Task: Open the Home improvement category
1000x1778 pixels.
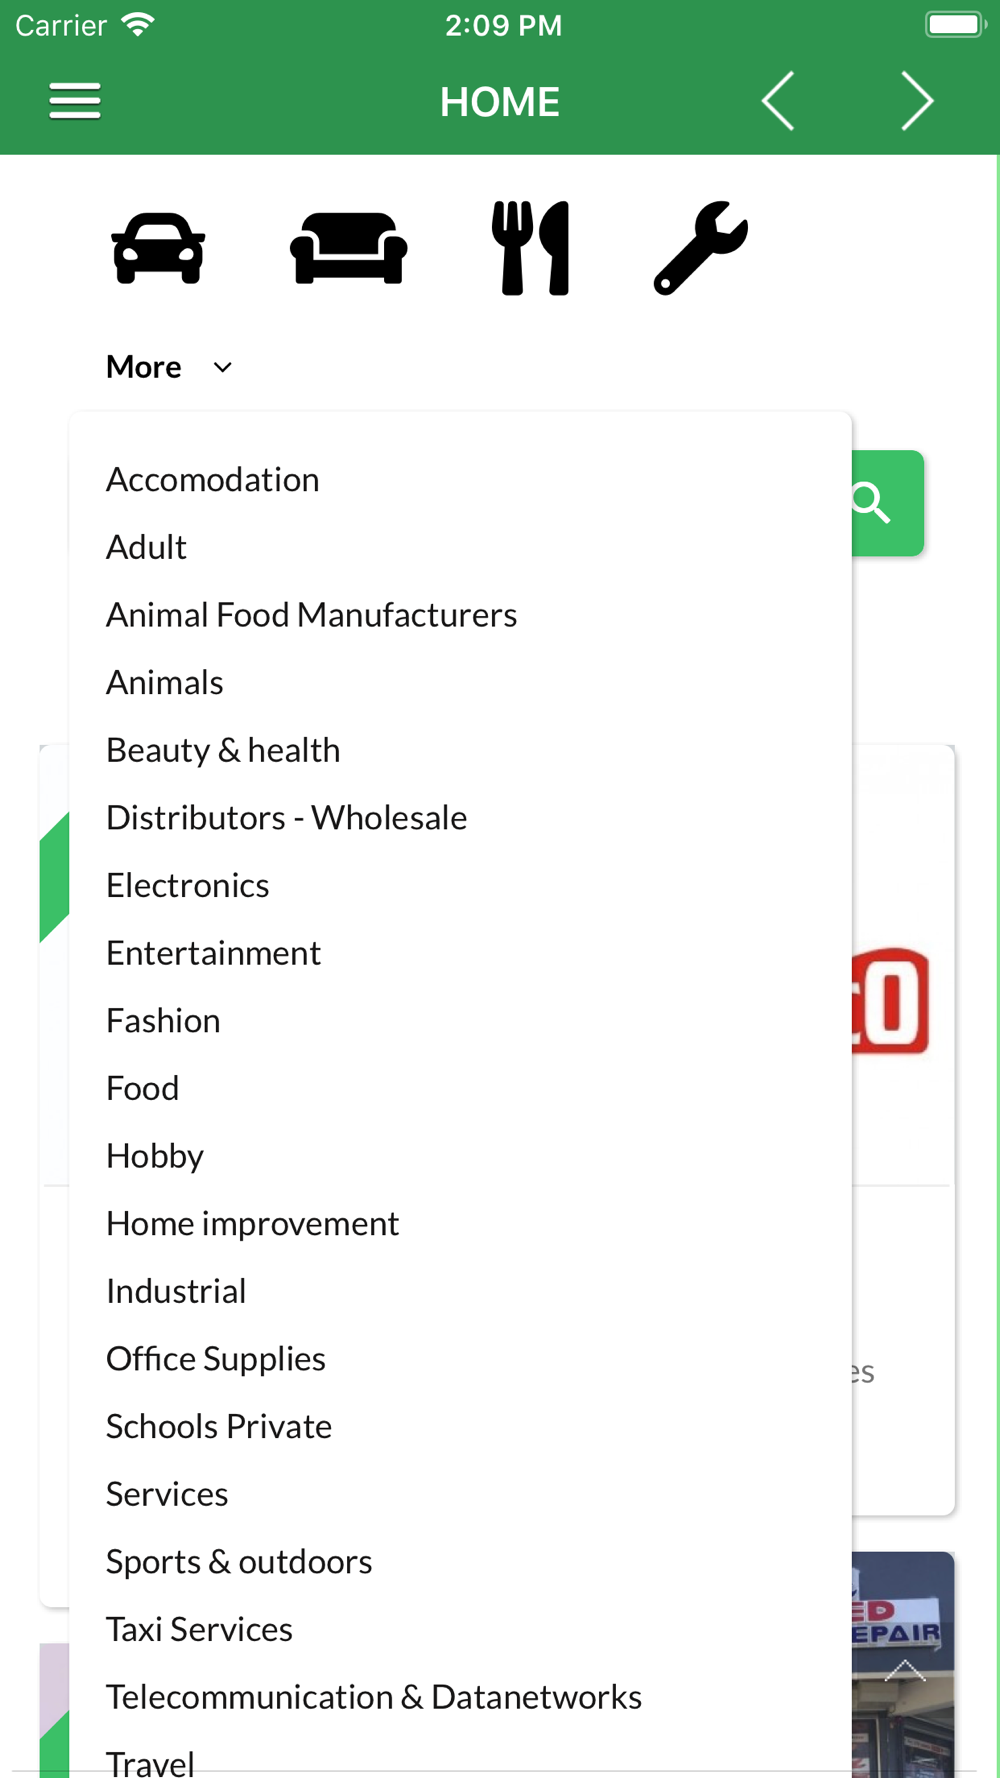Action: [x=252, y=1224]
